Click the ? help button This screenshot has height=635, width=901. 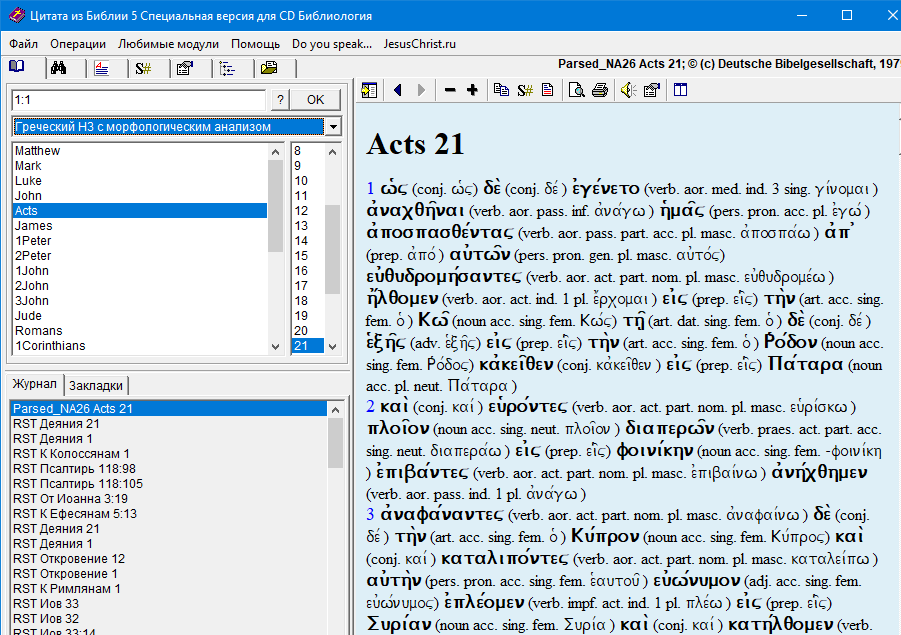pyautogui.click(x=281, y=99)
